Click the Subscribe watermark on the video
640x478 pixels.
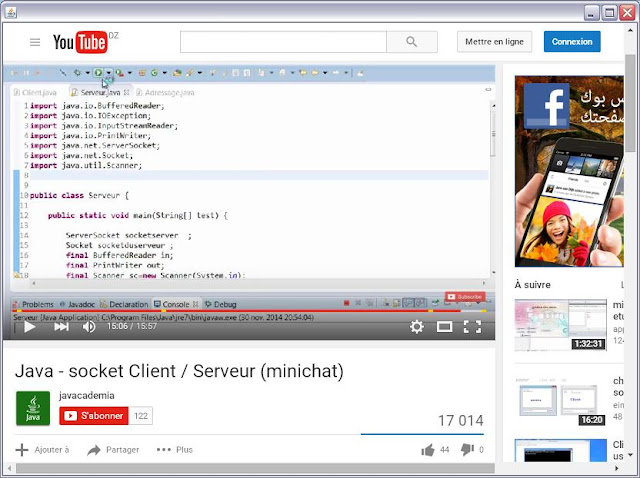tap(465, 297)
